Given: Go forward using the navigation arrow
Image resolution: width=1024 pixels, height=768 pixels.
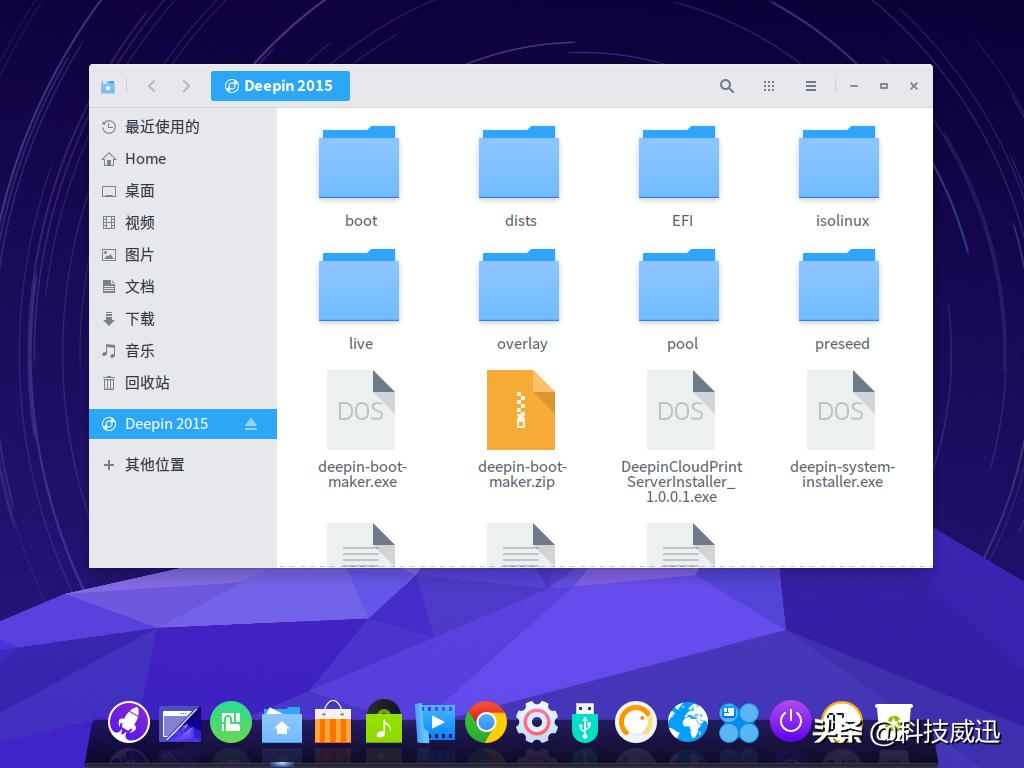Looking at the screenshot, I should click(186, 86).
